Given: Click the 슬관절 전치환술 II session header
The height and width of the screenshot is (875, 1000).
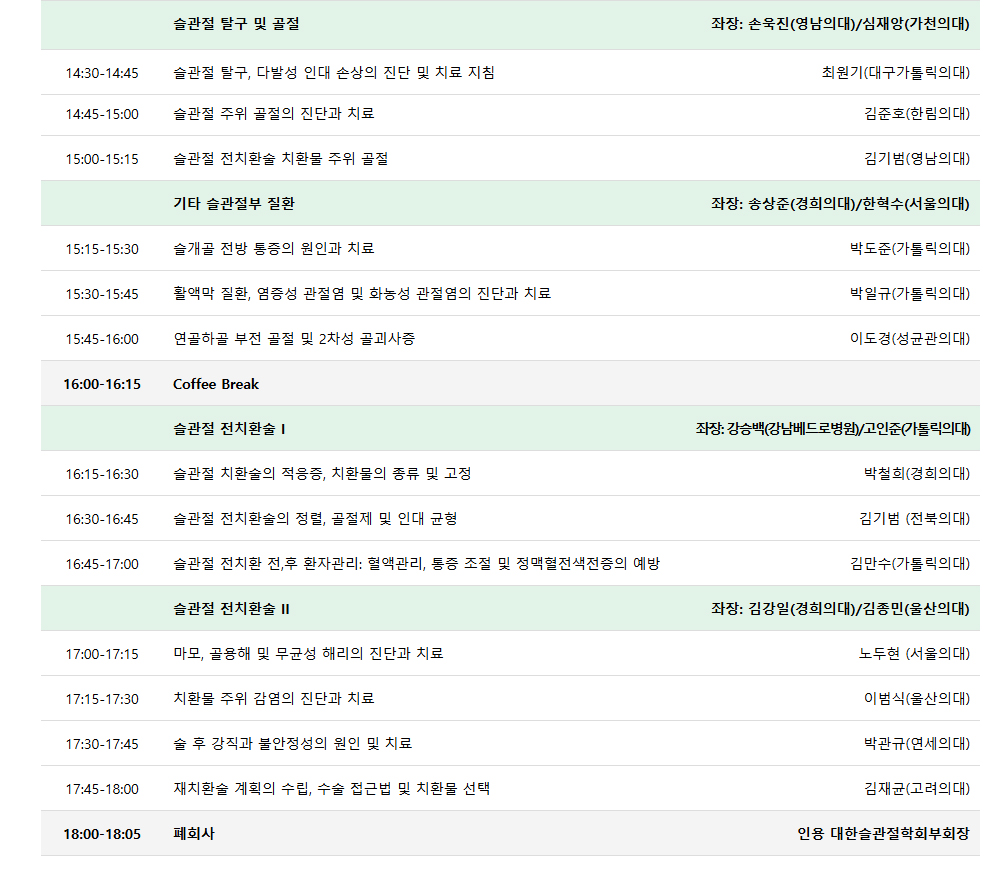Looking at the screenshot, I should click(x=232, y=609).
